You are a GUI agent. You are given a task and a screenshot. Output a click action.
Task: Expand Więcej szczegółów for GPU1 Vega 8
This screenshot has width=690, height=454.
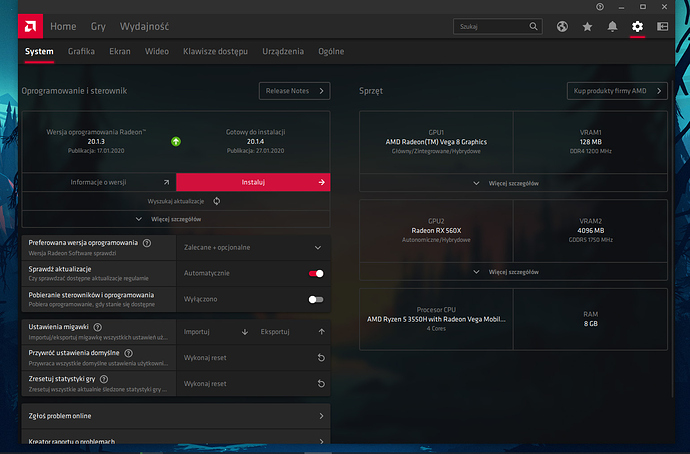point(513,183)
